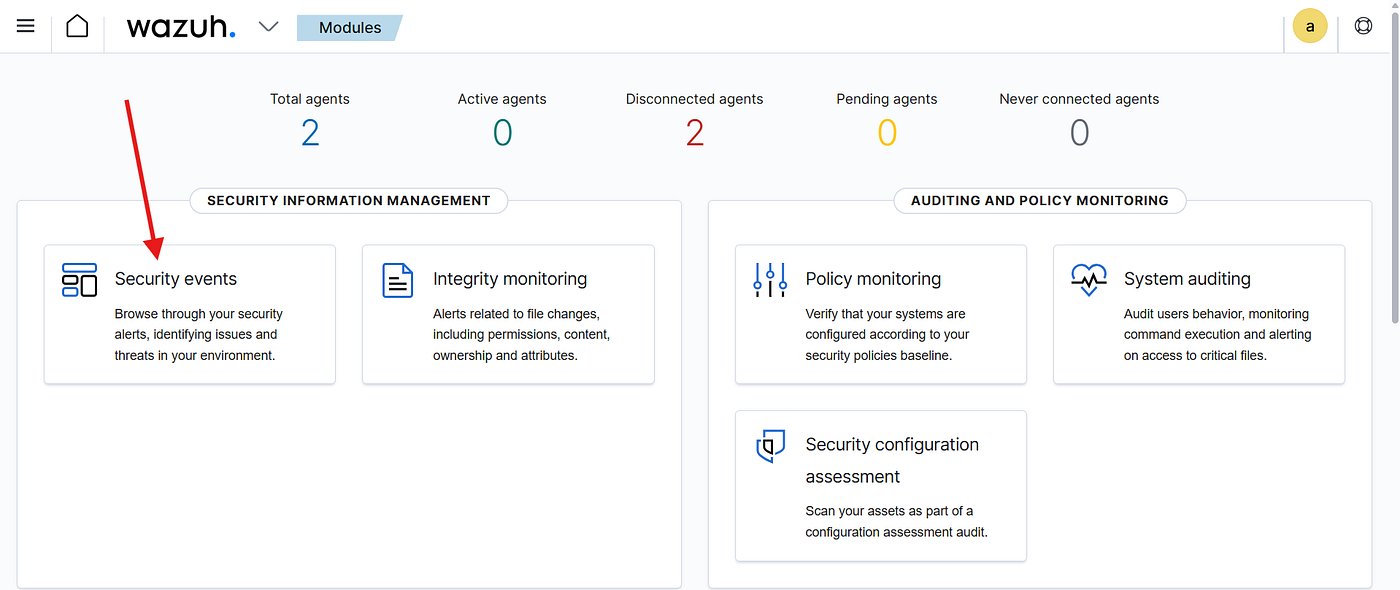Click the Disconnected agents count 2

[695, 133]
